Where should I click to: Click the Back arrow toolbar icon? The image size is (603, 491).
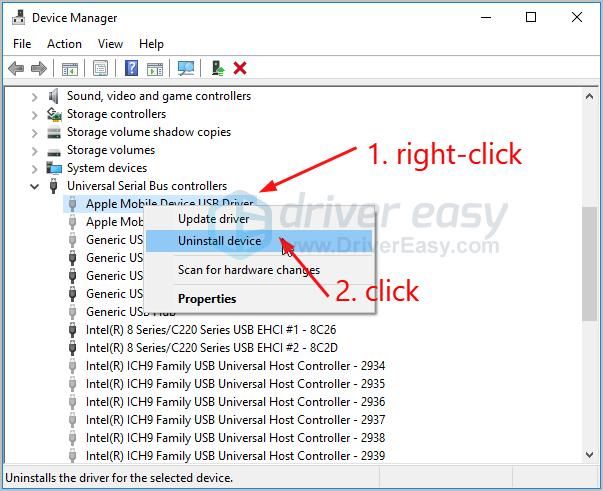pos(16,68)
